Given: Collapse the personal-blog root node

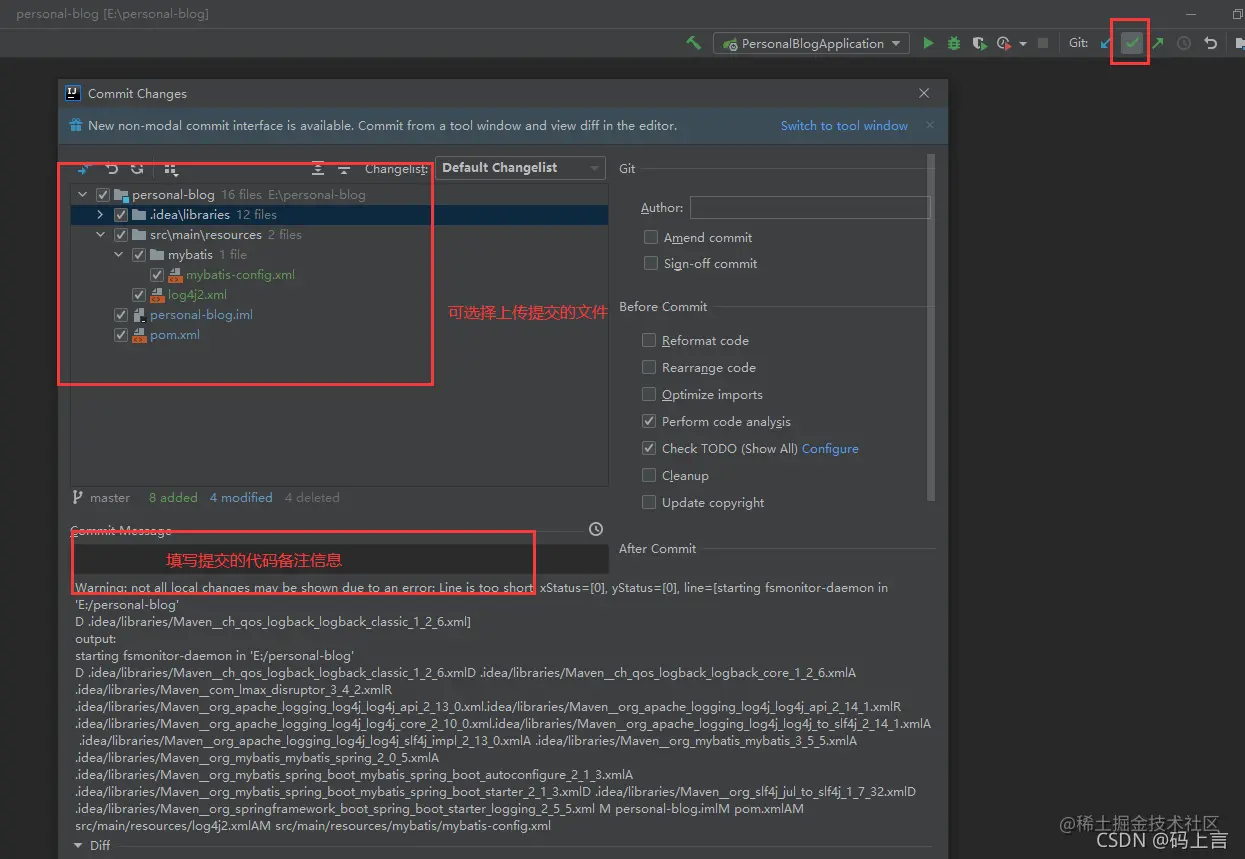Looking at the screenshot, I should pyautogui.click(x=82, y=195).
